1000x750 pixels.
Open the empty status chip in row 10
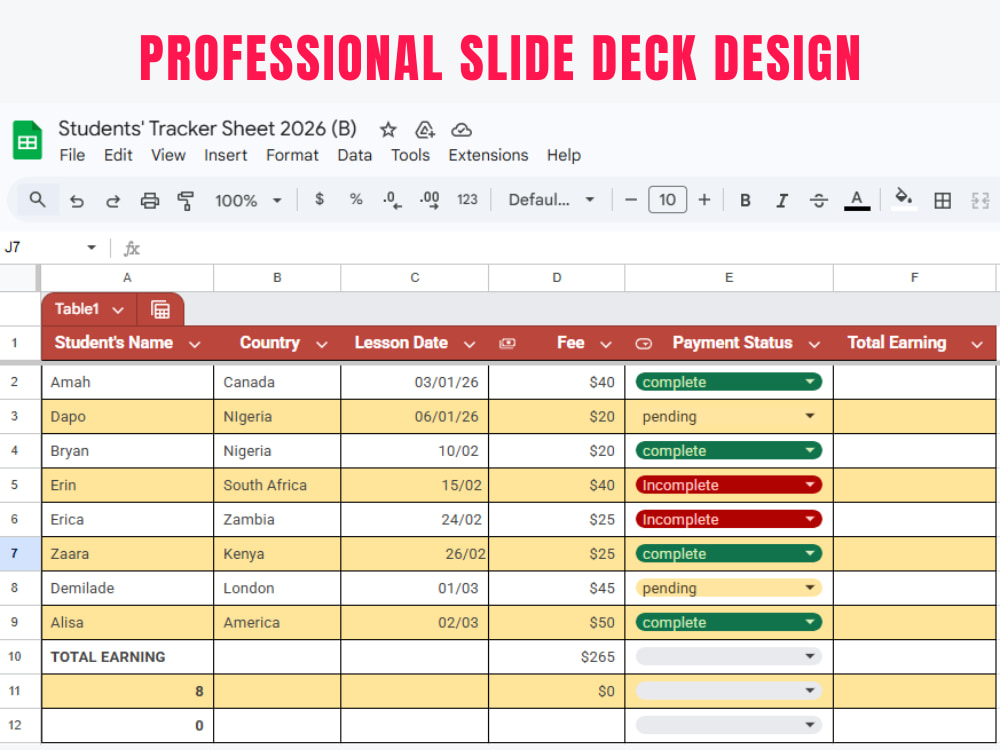pos(728,656)
